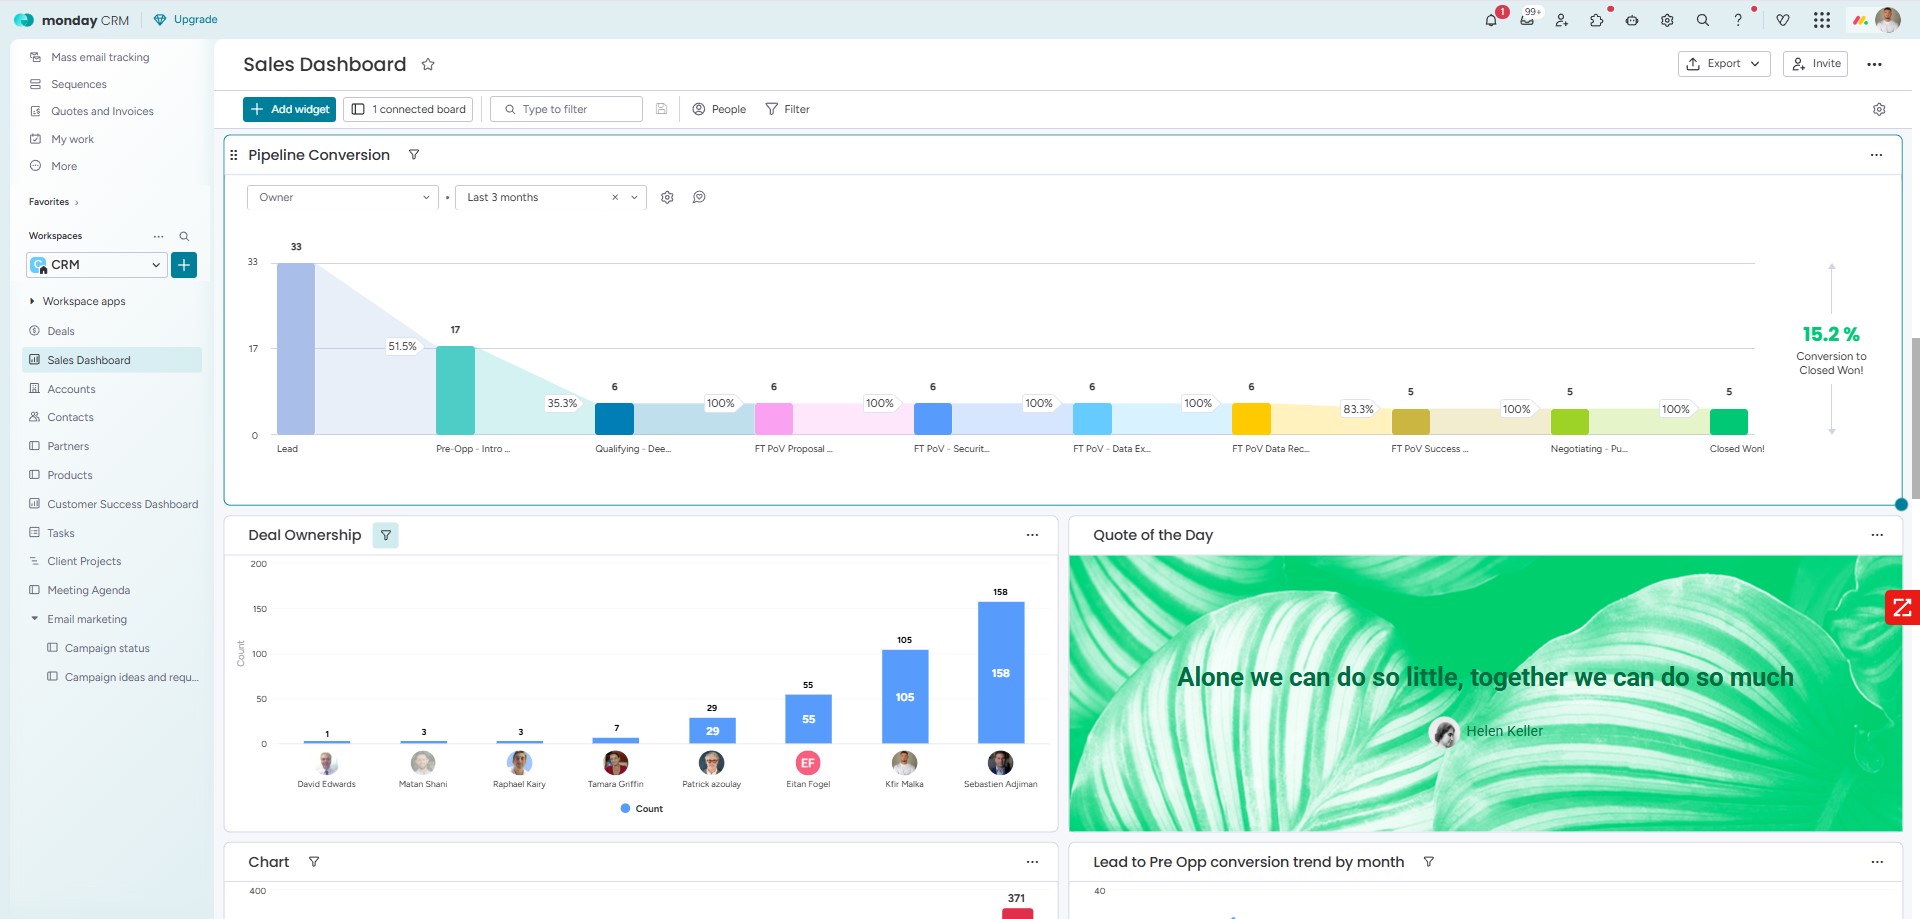This screenshot has width=1920, height=919.
Task: Expand the Favorites section
Action: (54, 202)
